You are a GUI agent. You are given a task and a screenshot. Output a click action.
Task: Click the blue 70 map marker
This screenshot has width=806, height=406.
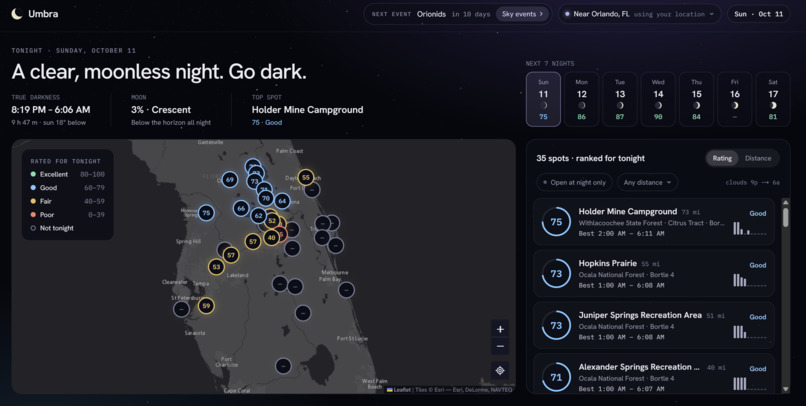click(265, 198)
